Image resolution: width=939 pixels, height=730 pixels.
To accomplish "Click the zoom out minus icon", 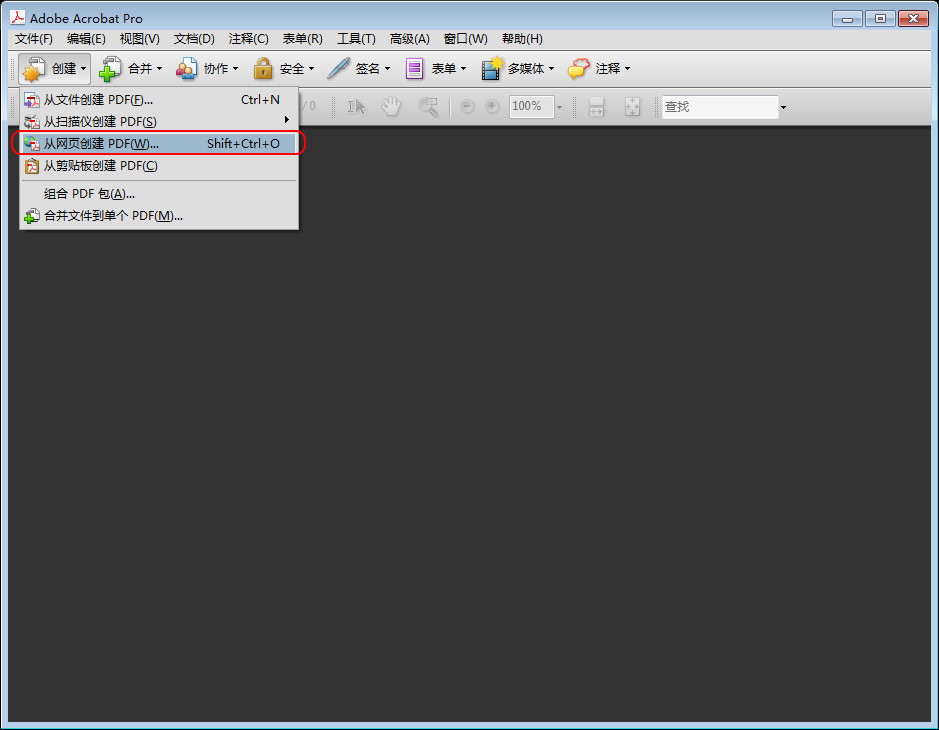I will 467,107.
